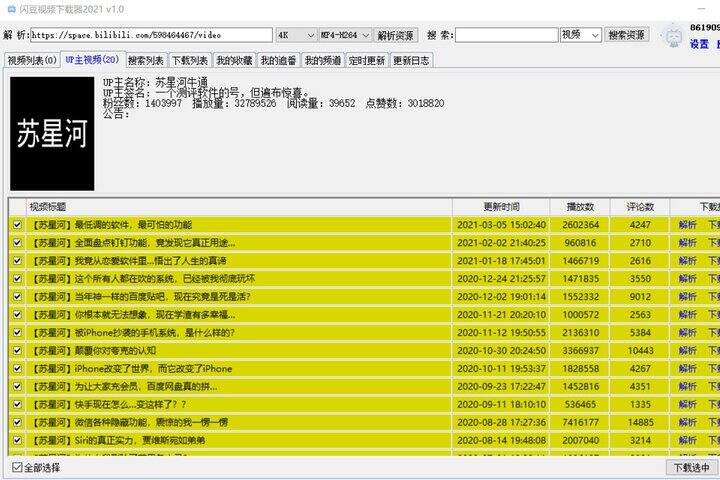Click 解析 link for the 2021-03-05 video

(x=687, y=225)
